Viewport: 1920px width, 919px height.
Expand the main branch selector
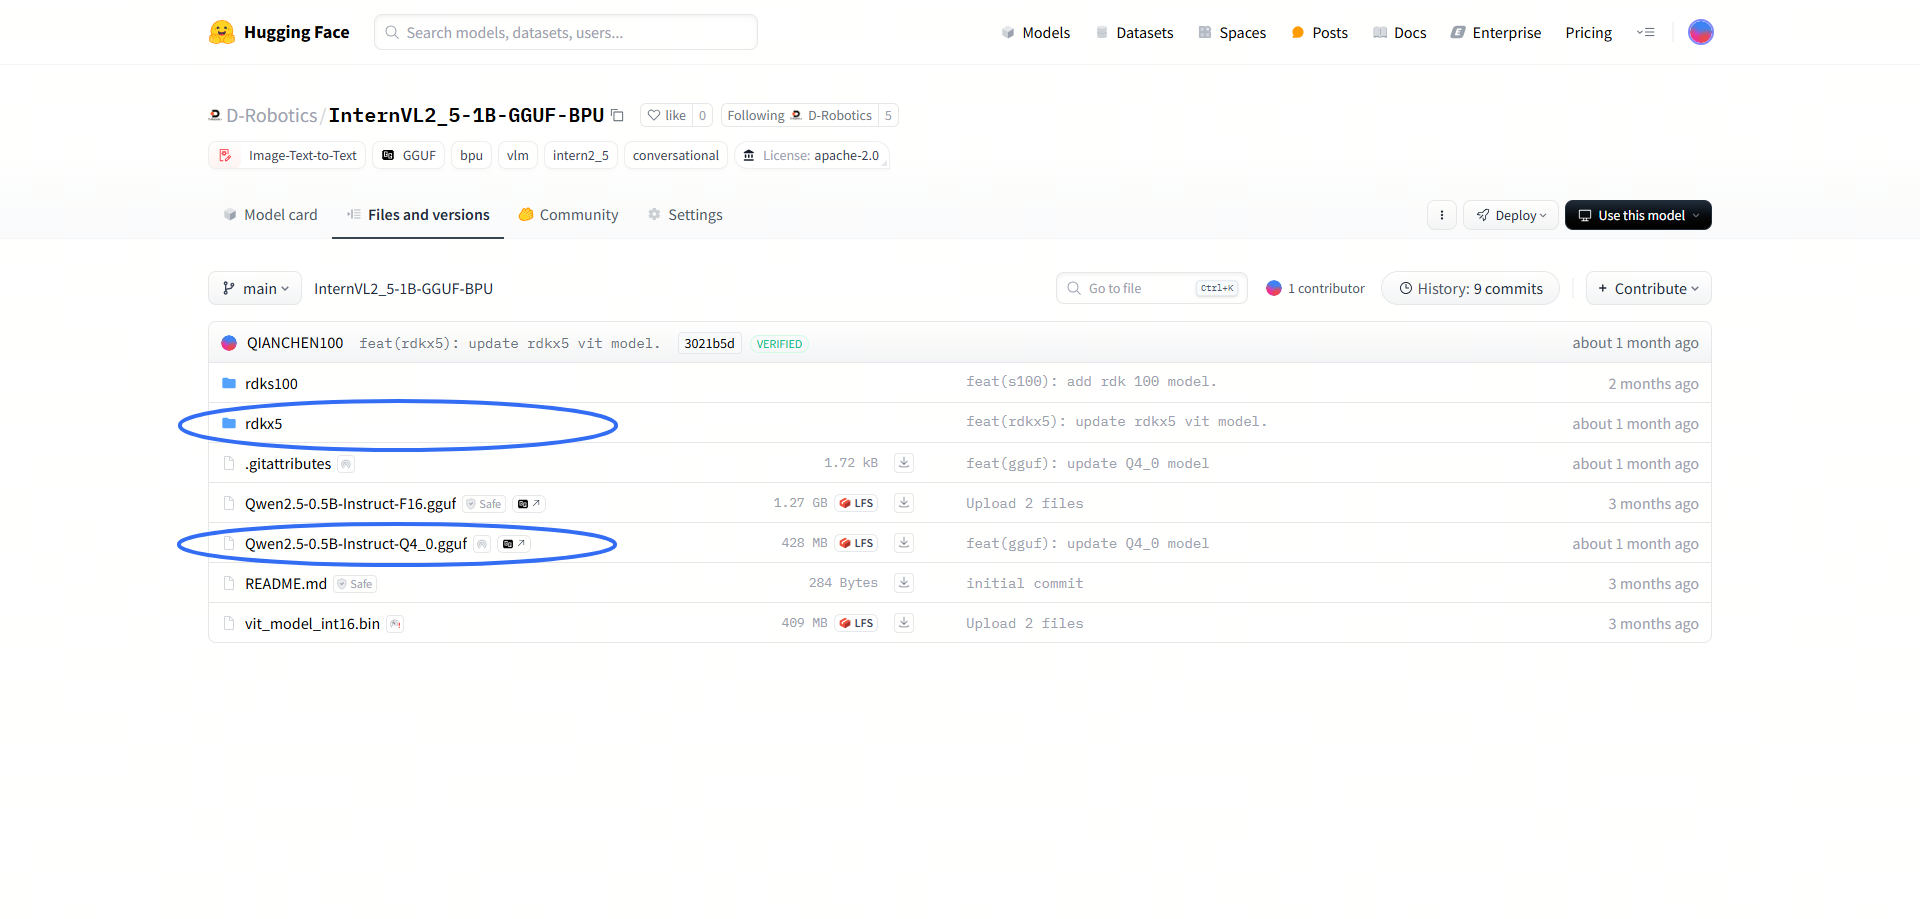pos(255,288)
